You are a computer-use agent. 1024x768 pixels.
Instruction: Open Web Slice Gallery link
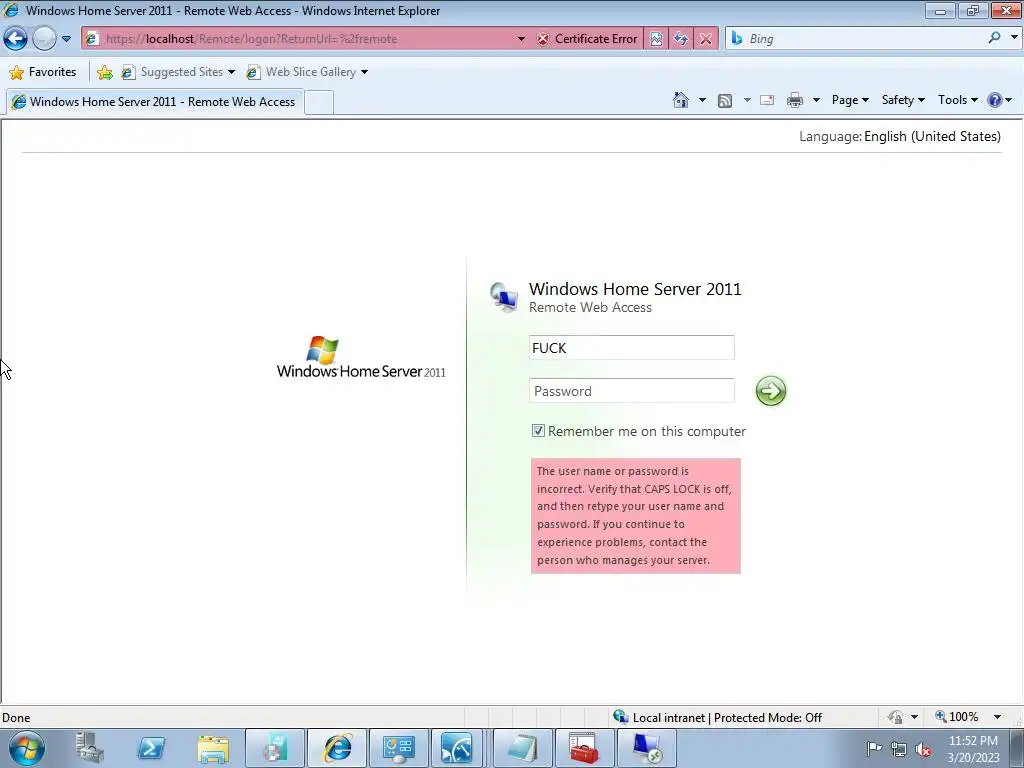tap(307, 72)
